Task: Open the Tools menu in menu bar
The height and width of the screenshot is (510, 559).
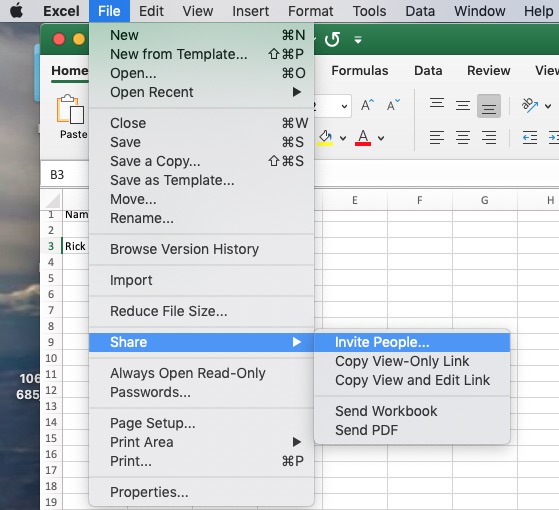Action: point(369,11)
